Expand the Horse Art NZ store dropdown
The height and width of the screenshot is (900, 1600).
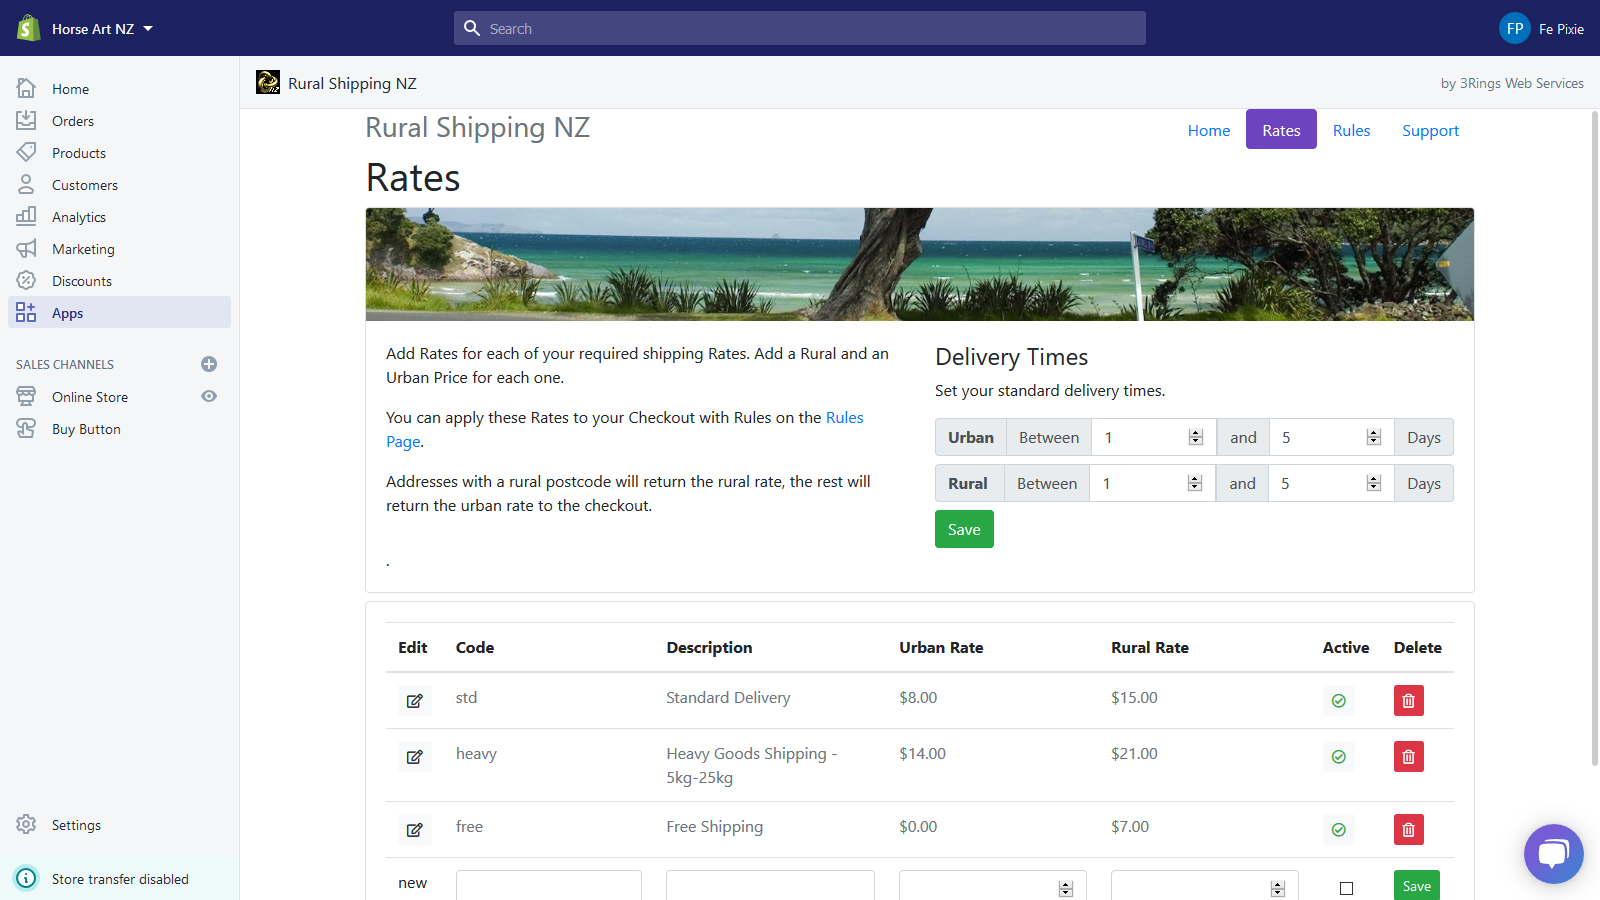148,29
